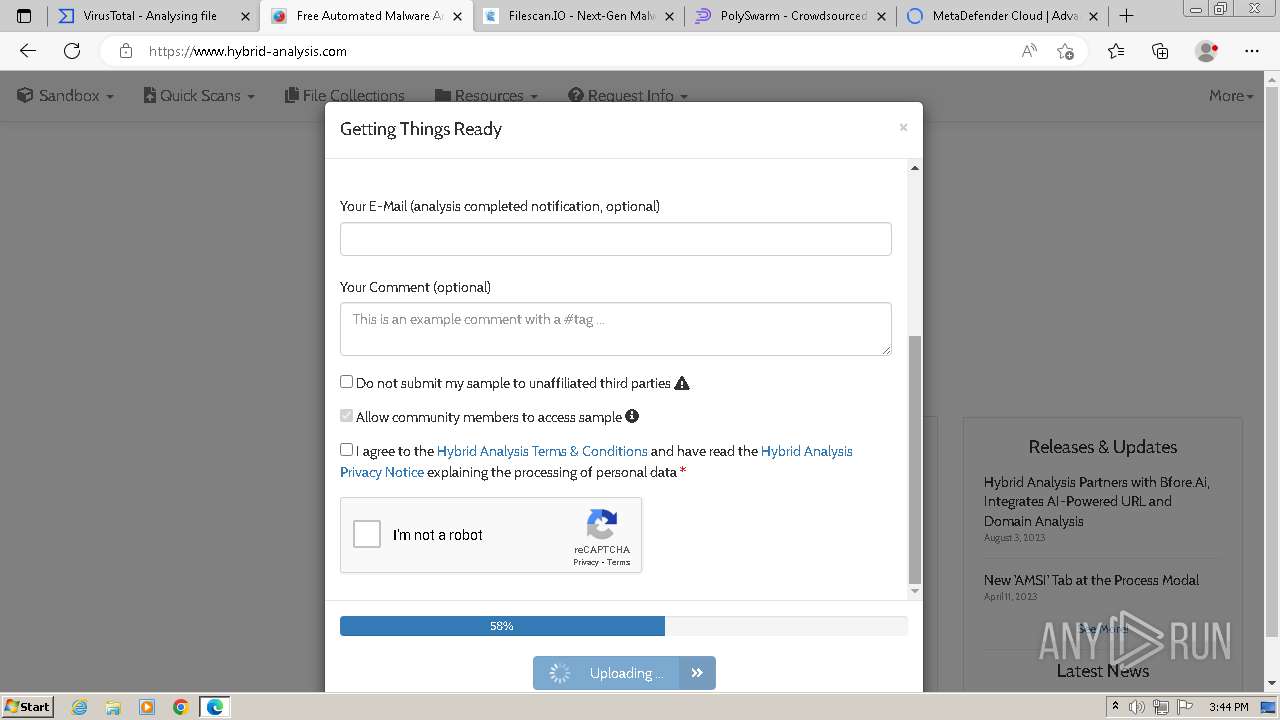This screenshot has height=720, width=1280.
Task: Click the double-arrow continue icon
Action: tap(697, 673)
